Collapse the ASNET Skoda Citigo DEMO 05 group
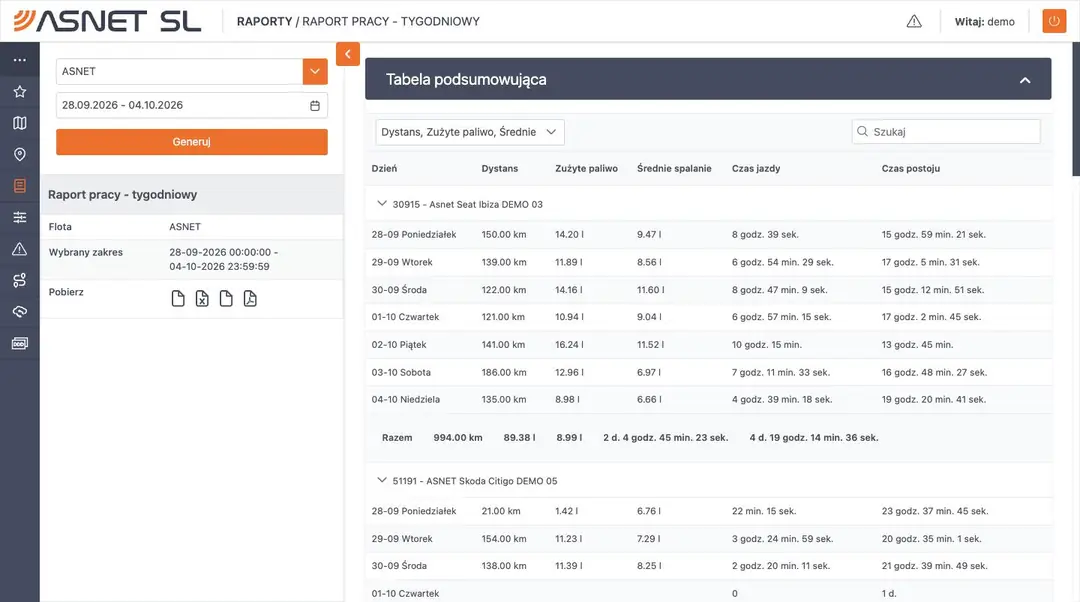This screenshot has width=1080, height=602. (382, 481)
